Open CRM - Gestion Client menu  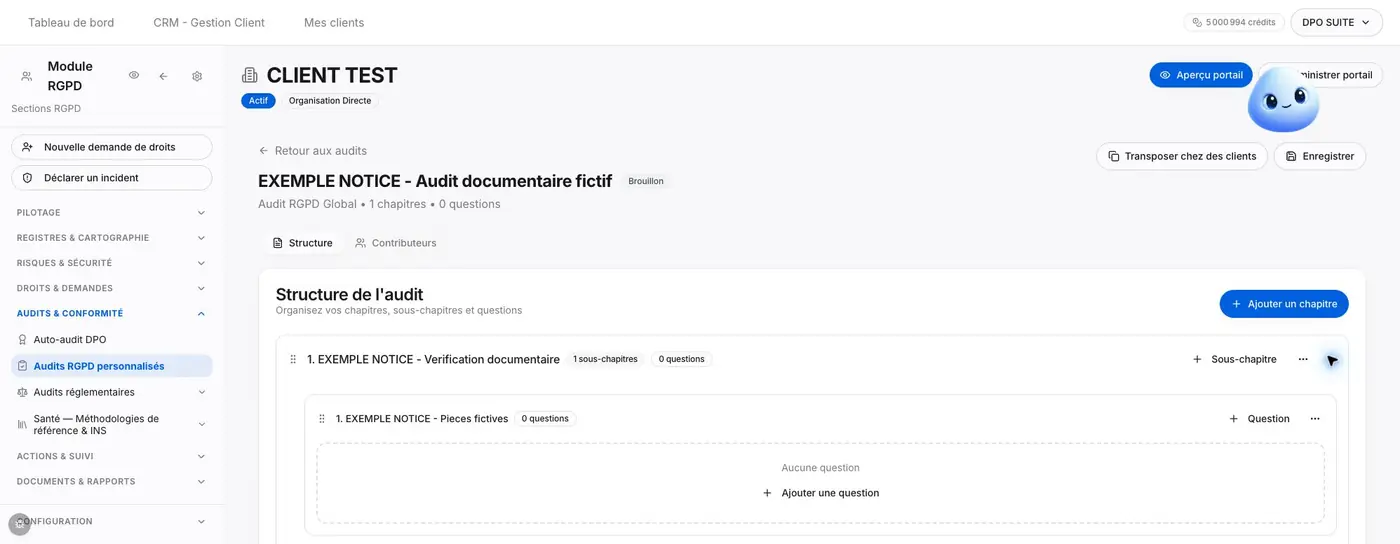coord(209,22)
